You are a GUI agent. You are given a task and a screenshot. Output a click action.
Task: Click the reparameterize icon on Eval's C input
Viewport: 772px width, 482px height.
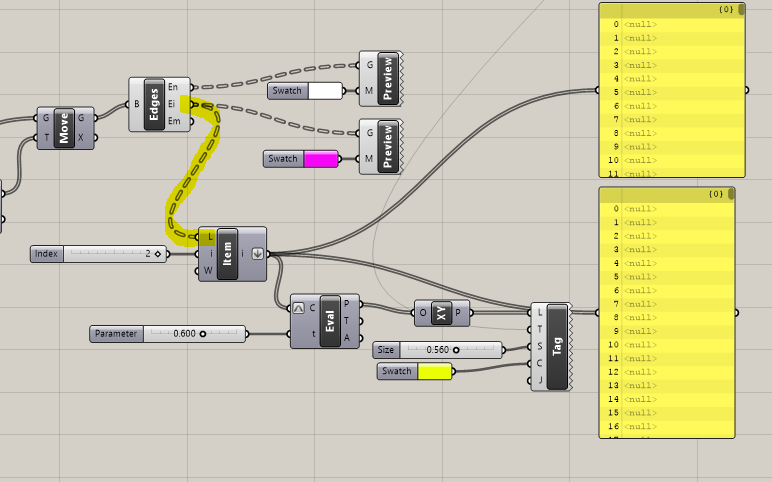pyautogui.click(x=299, y=306)
